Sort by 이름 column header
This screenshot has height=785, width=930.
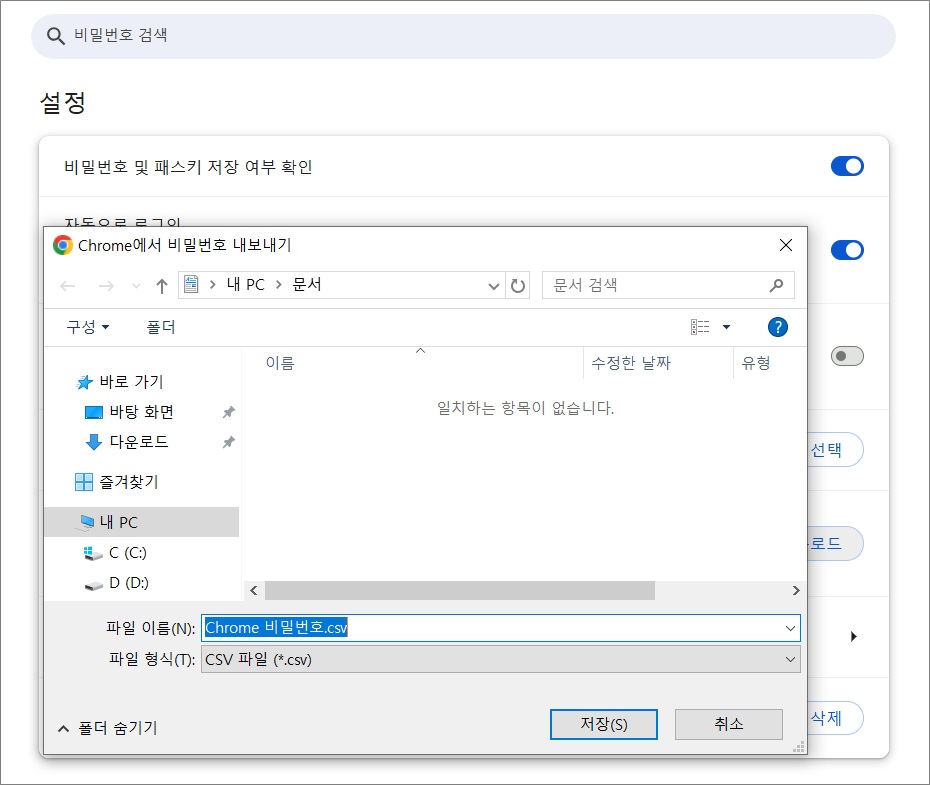click(413, 363)
